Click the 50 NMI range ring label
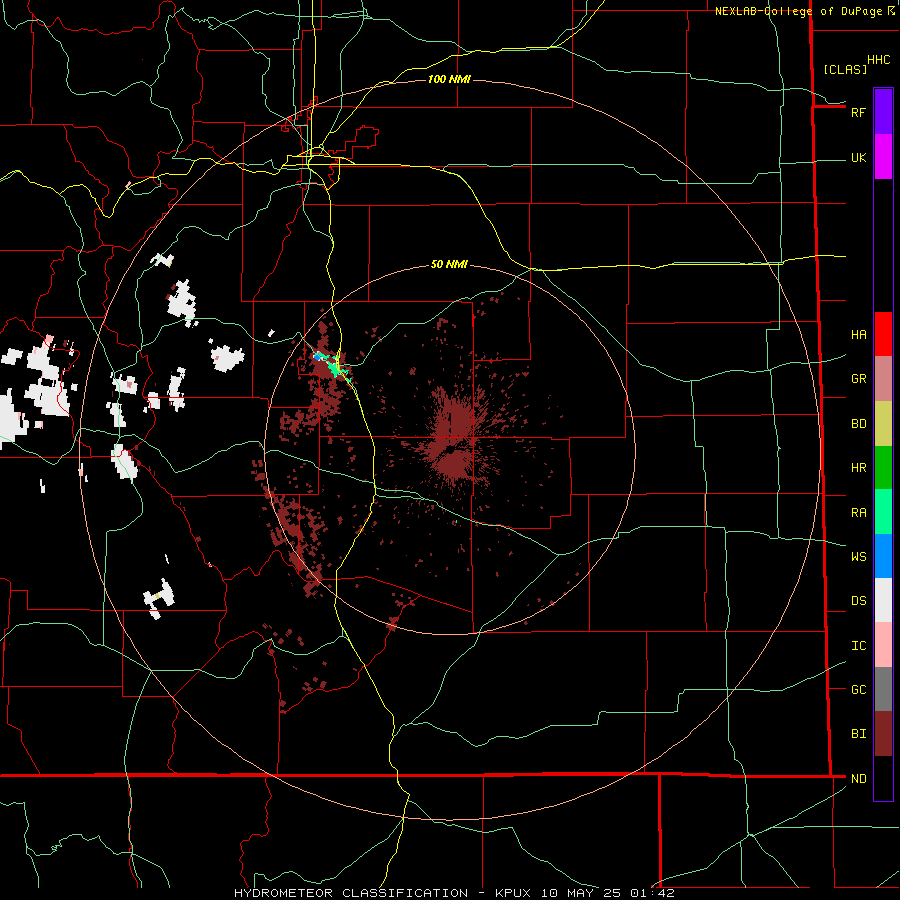 449,264
